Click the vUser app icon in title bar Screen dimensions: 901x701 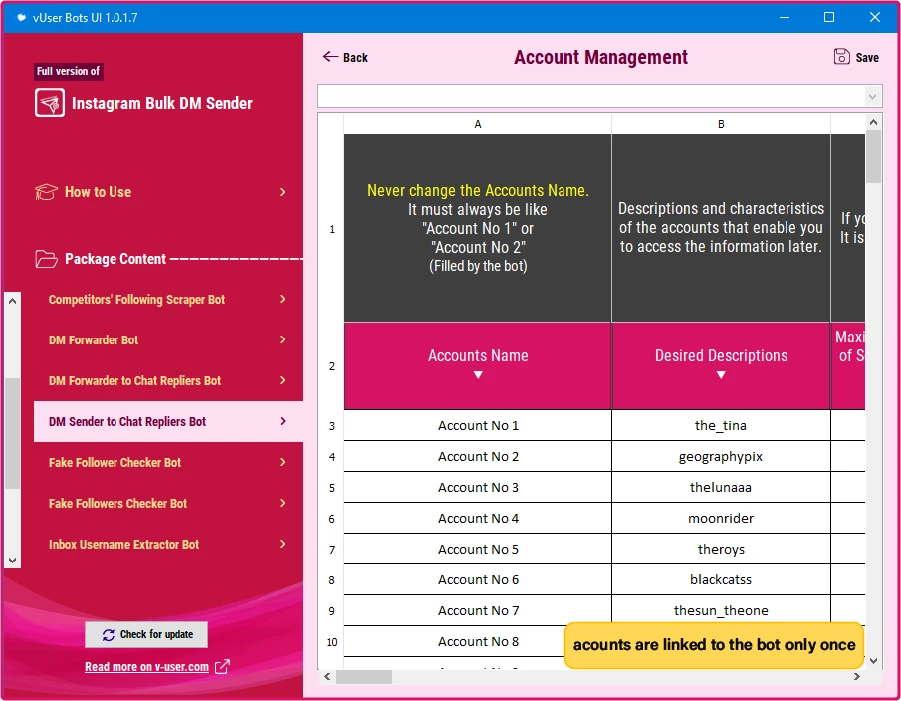click(22, 17)
